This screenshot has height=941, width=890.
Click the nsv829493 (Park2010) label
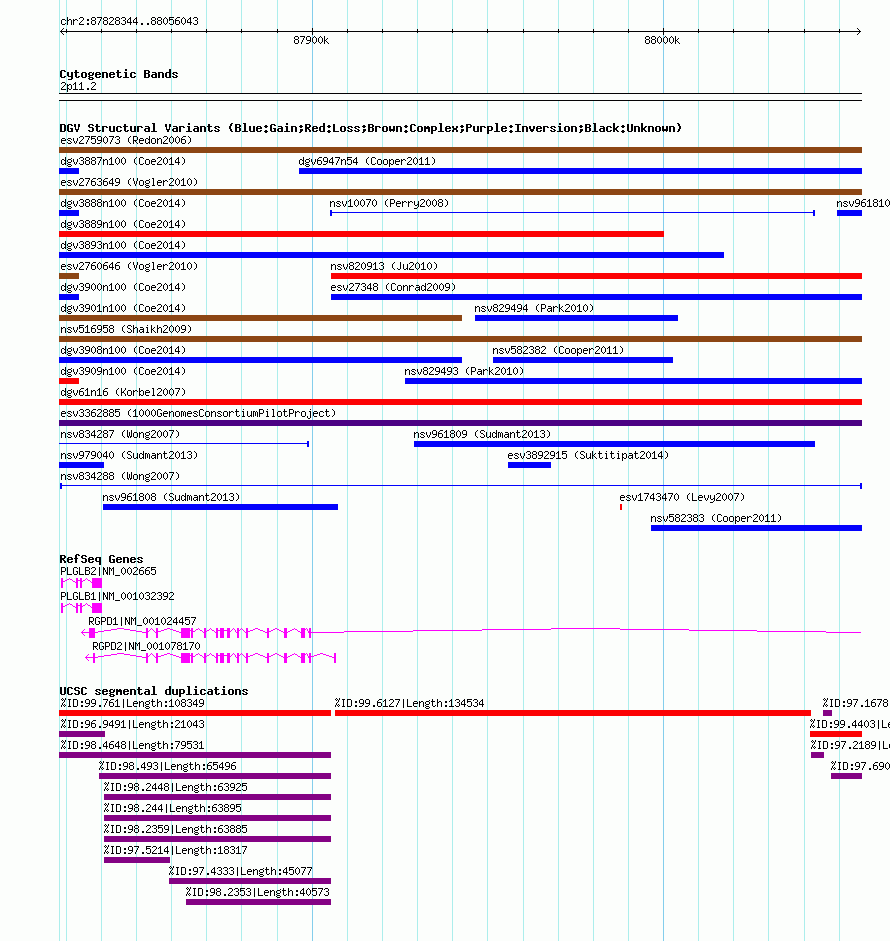(464, 371)
